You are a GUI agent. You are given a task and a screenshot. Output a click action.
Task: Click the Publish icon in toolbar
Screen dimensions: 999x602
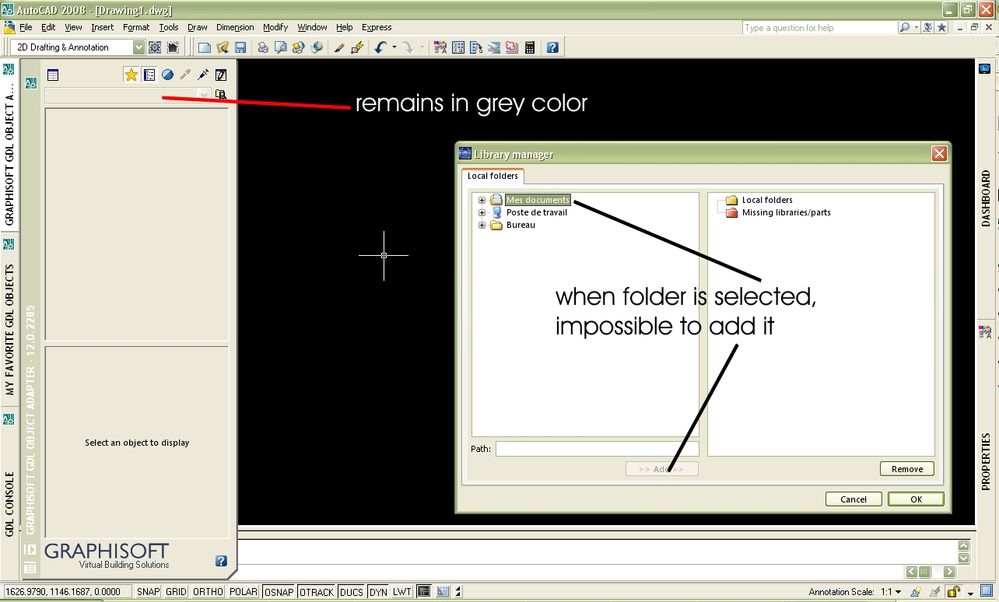298,47
